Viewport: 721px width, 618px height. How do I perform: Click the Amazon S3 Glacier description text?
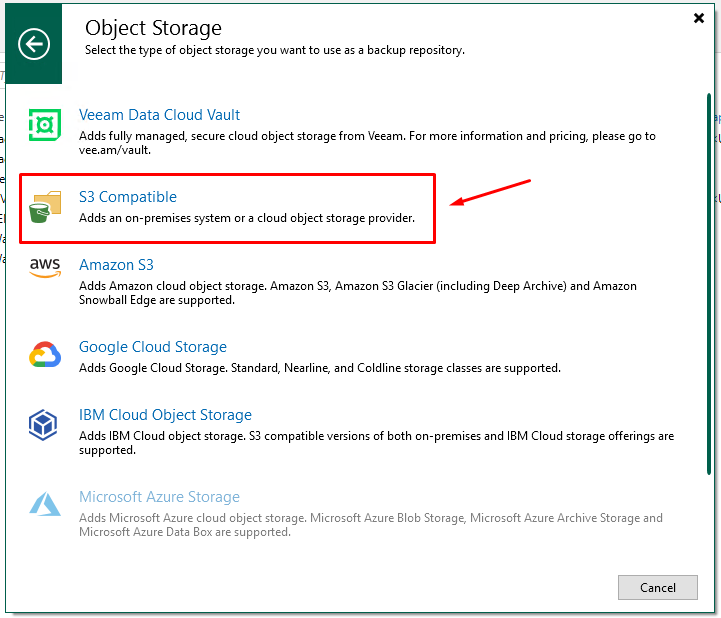358,292
